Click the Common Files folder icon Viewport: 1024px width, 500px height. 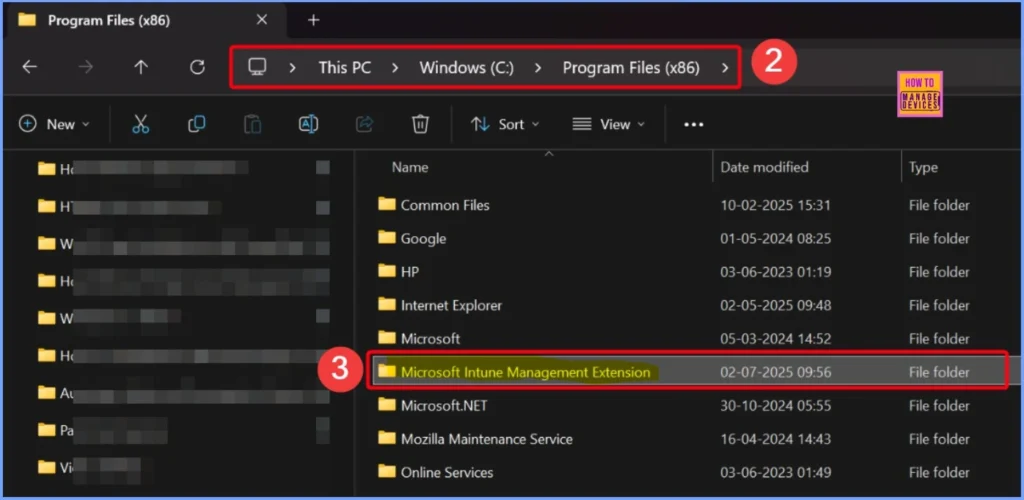[x=387, y=204]
